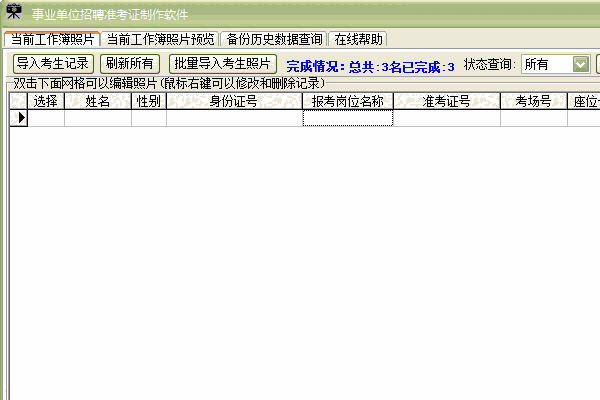Screen dimensions: 600x400
Task: Select the 姓名 column header
Action: 98,101
